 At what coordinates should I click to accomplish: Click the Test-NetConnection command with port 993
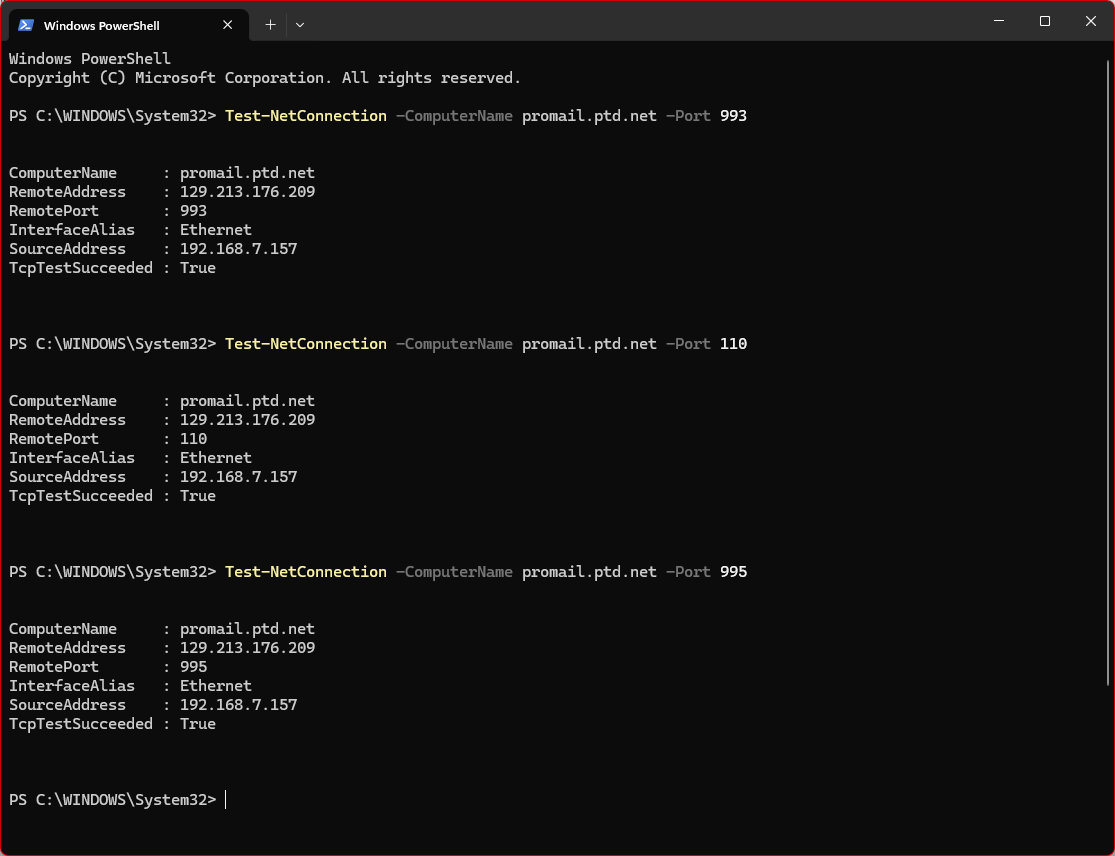pyautogui.click(x=486, y=116)
